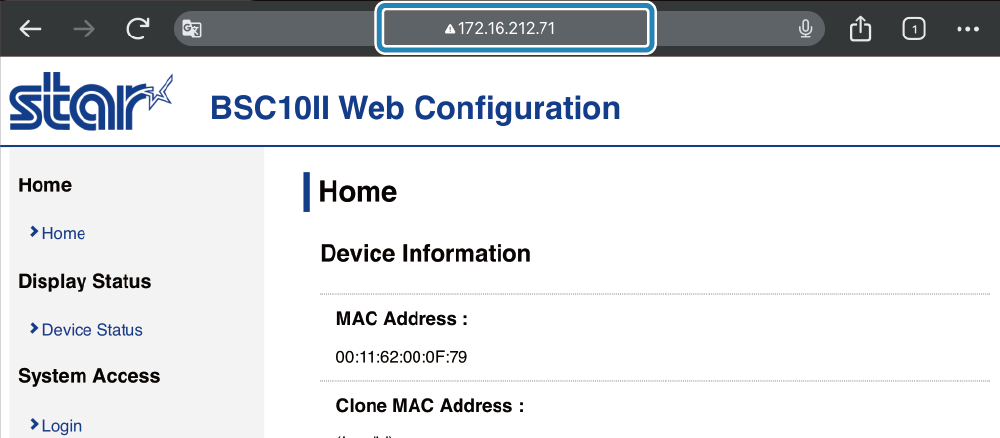Image resolution: width=1000 pixels, height=438 pixels.
Task: Select the System Access sidebar section heading
Action: point(89,376)
